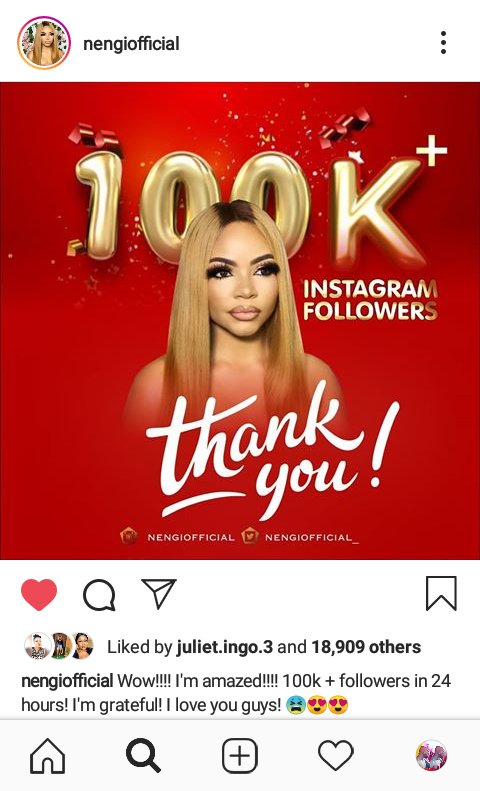Open activity notifications heart icon
The width and height of the screenshot is (480, 791).
[336, 756]
